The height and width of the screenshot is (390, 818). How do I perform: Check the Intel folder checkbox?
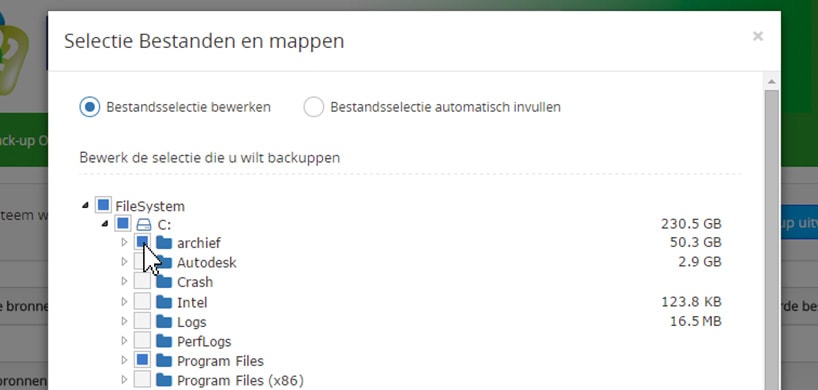point(142,301)
